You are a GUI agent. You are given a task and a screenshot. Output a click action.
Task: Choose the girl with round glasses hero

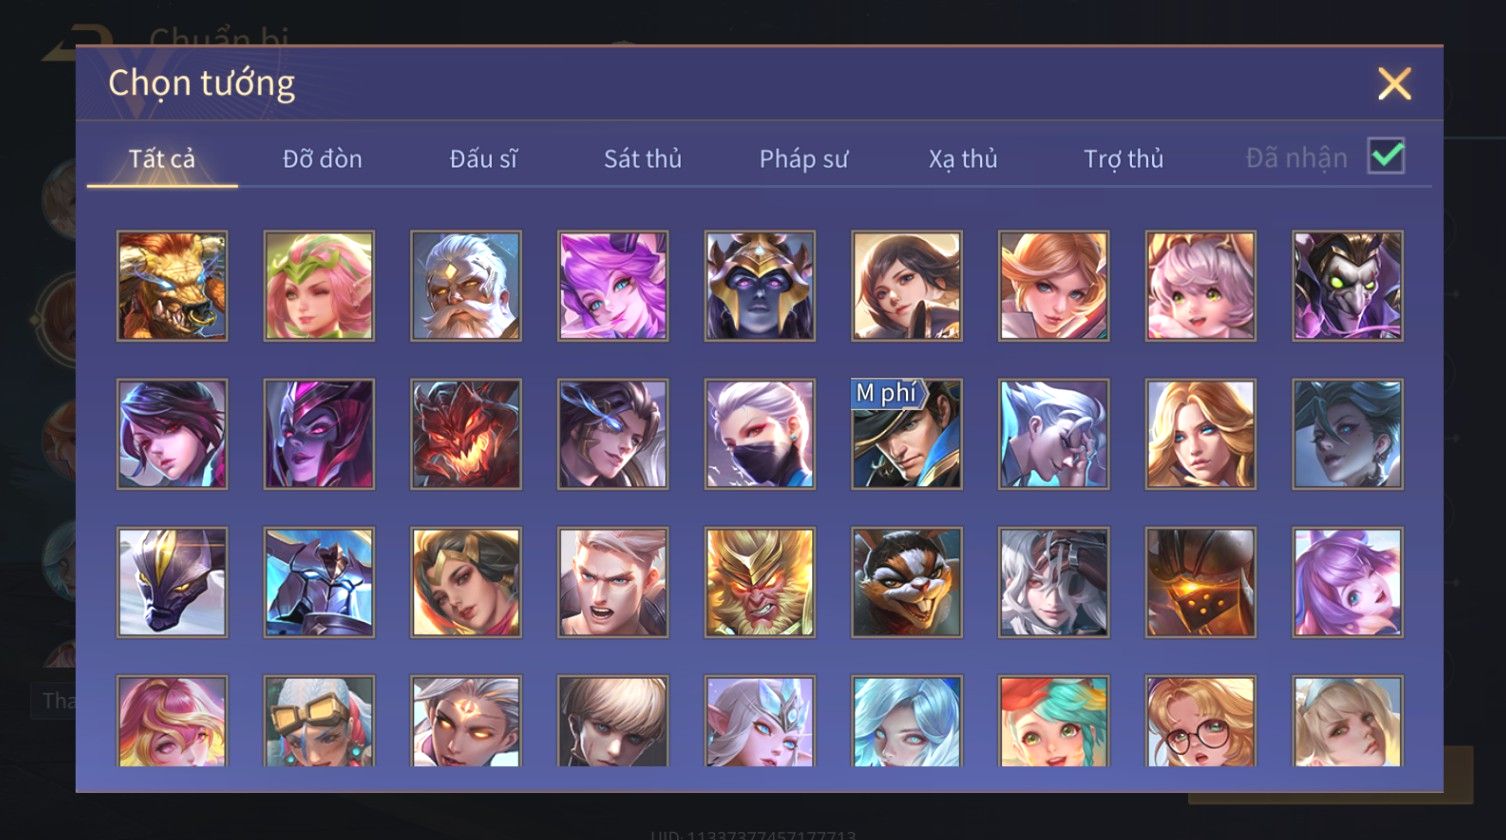click(x=1201, y=721)
